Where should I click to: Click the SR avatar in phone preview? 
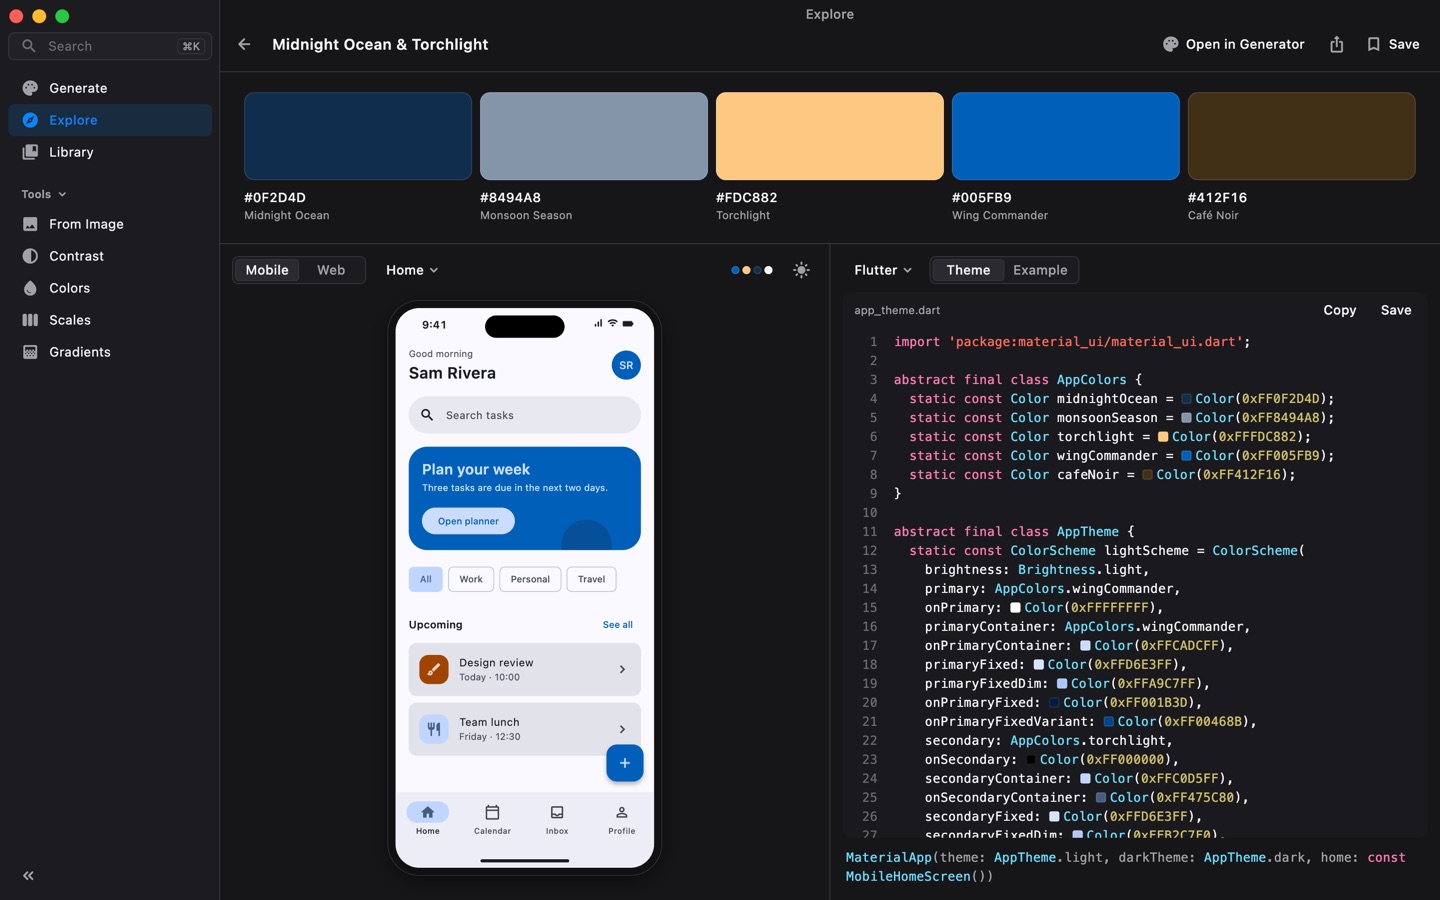(x=626, y=365)
